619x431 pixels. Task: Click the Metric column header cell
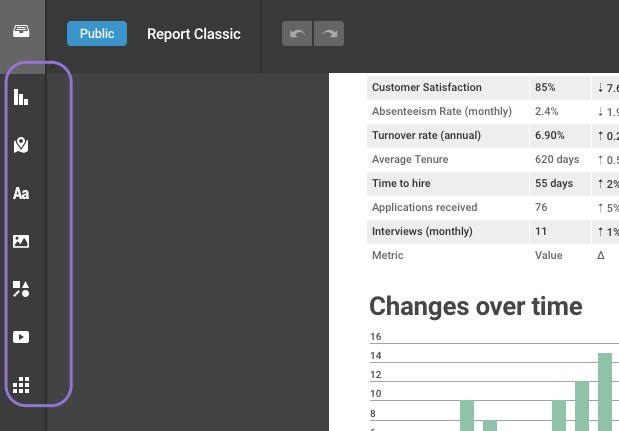387,255
